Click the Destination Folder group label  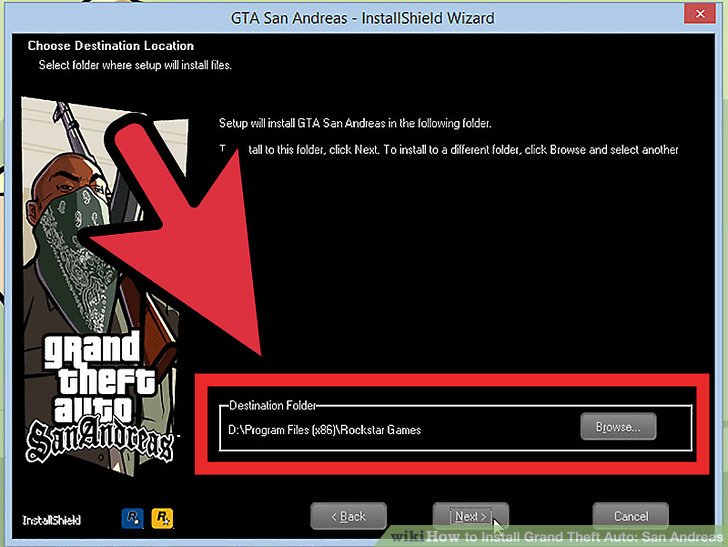[273, 405]
